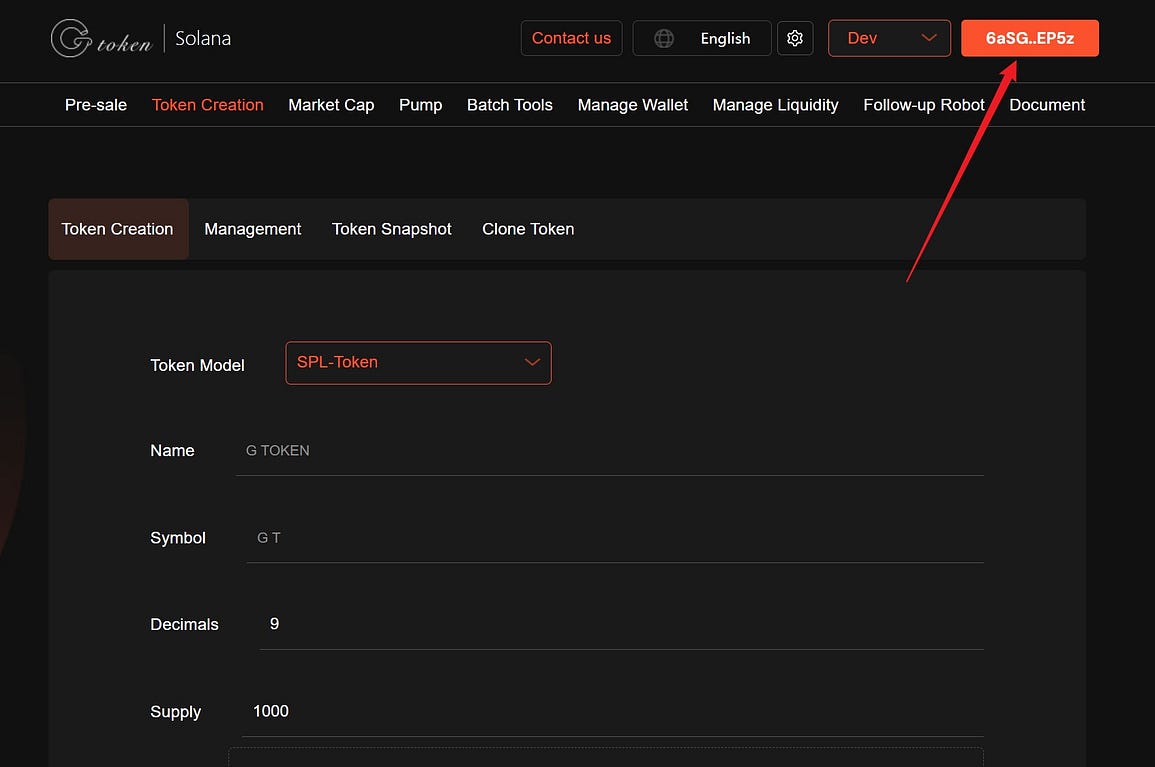Image resolution: width=1155 pixels, height=767 pixels.
Task: Expand the Dev network dropdown
Action: coord(889,38)
